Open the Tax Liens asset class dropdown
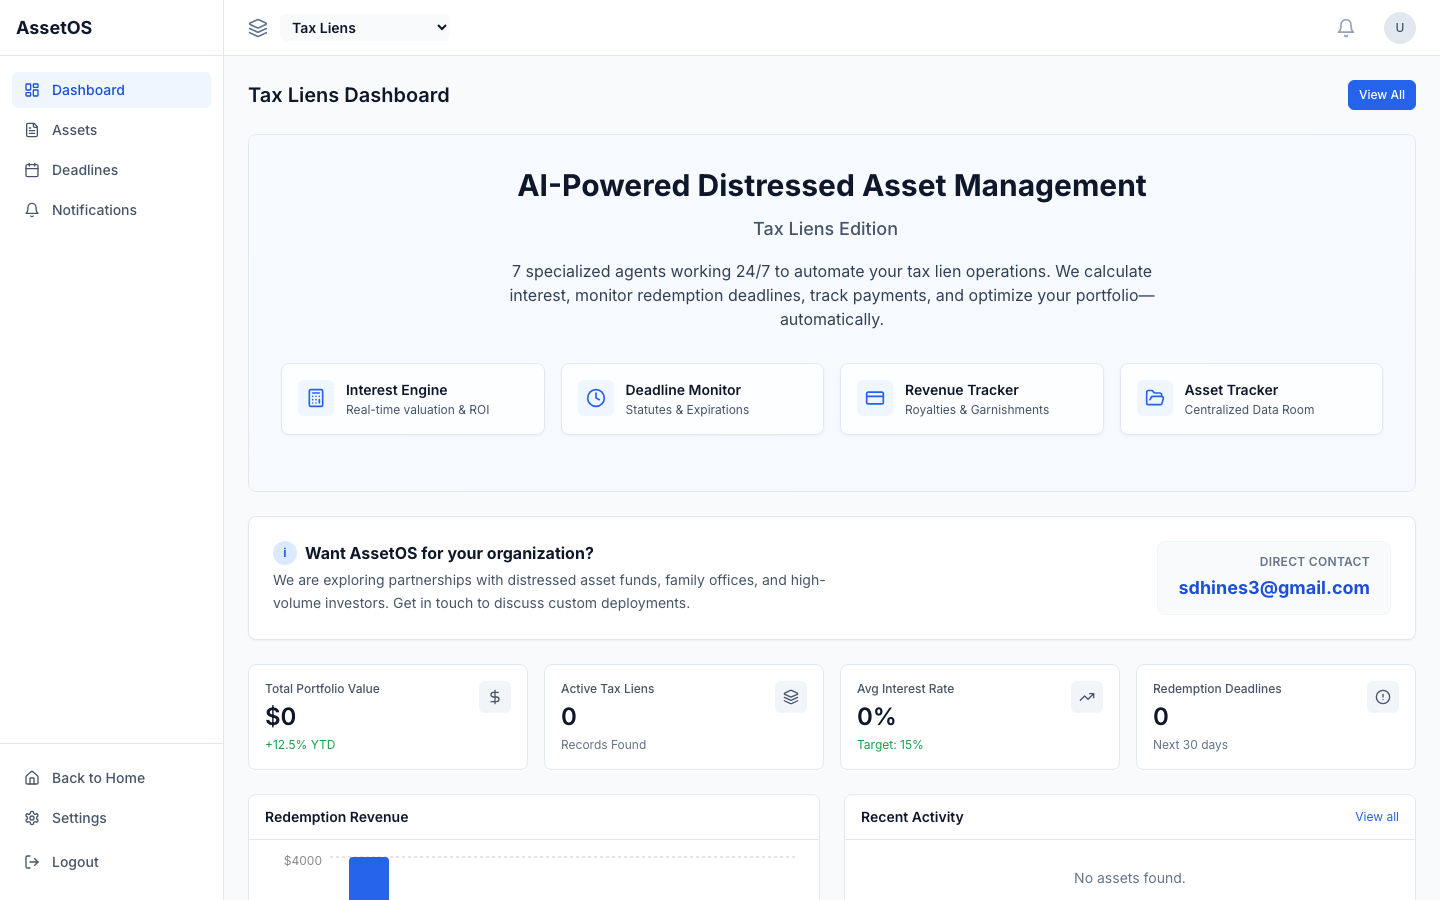This screenshot has height=900, width=1440. point(365,28)
